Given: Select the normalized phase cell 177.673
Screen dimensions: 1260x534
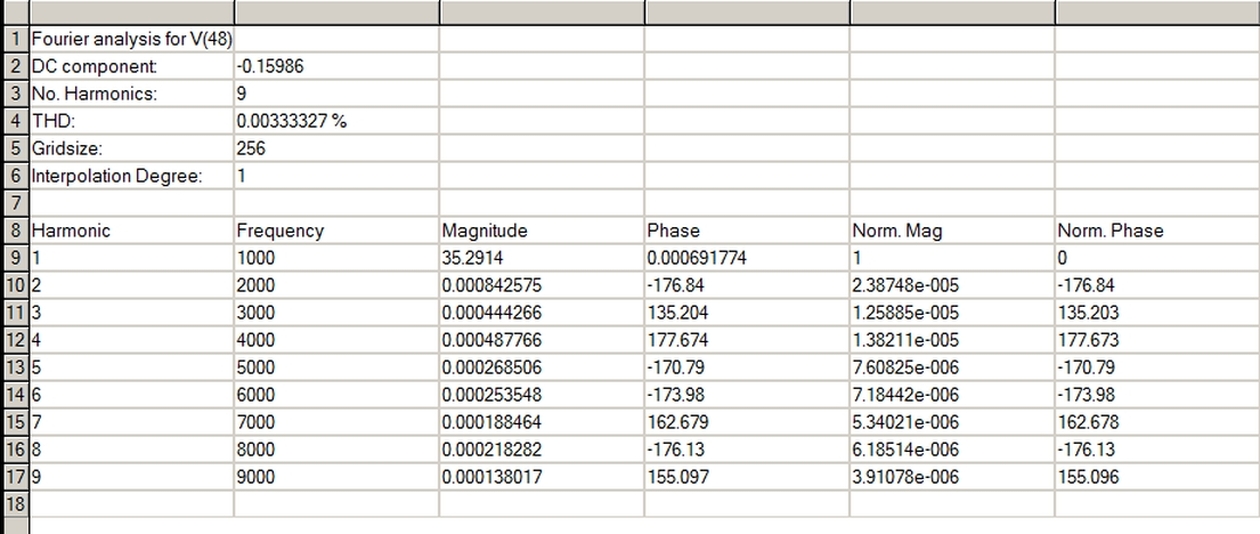Looking at the screenshot, I should 1158,340.
